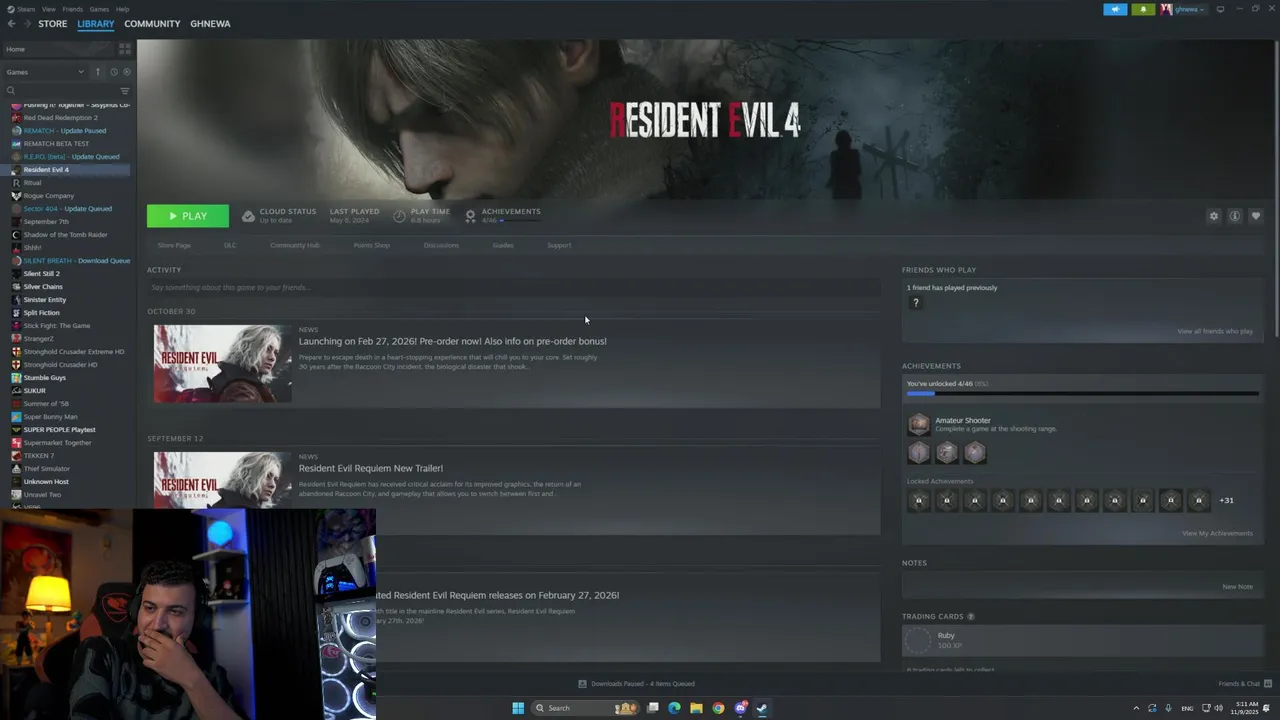Open the Steam menu
This screenshot has height=720, width=1280.
coord(26,9)
